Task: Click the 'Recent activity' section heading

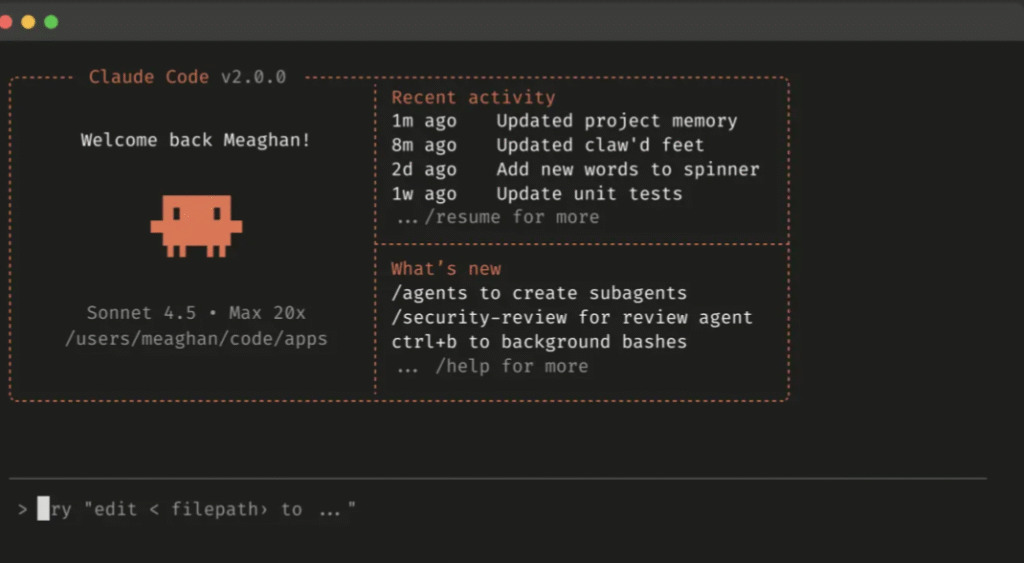Action: click(472, 97)
